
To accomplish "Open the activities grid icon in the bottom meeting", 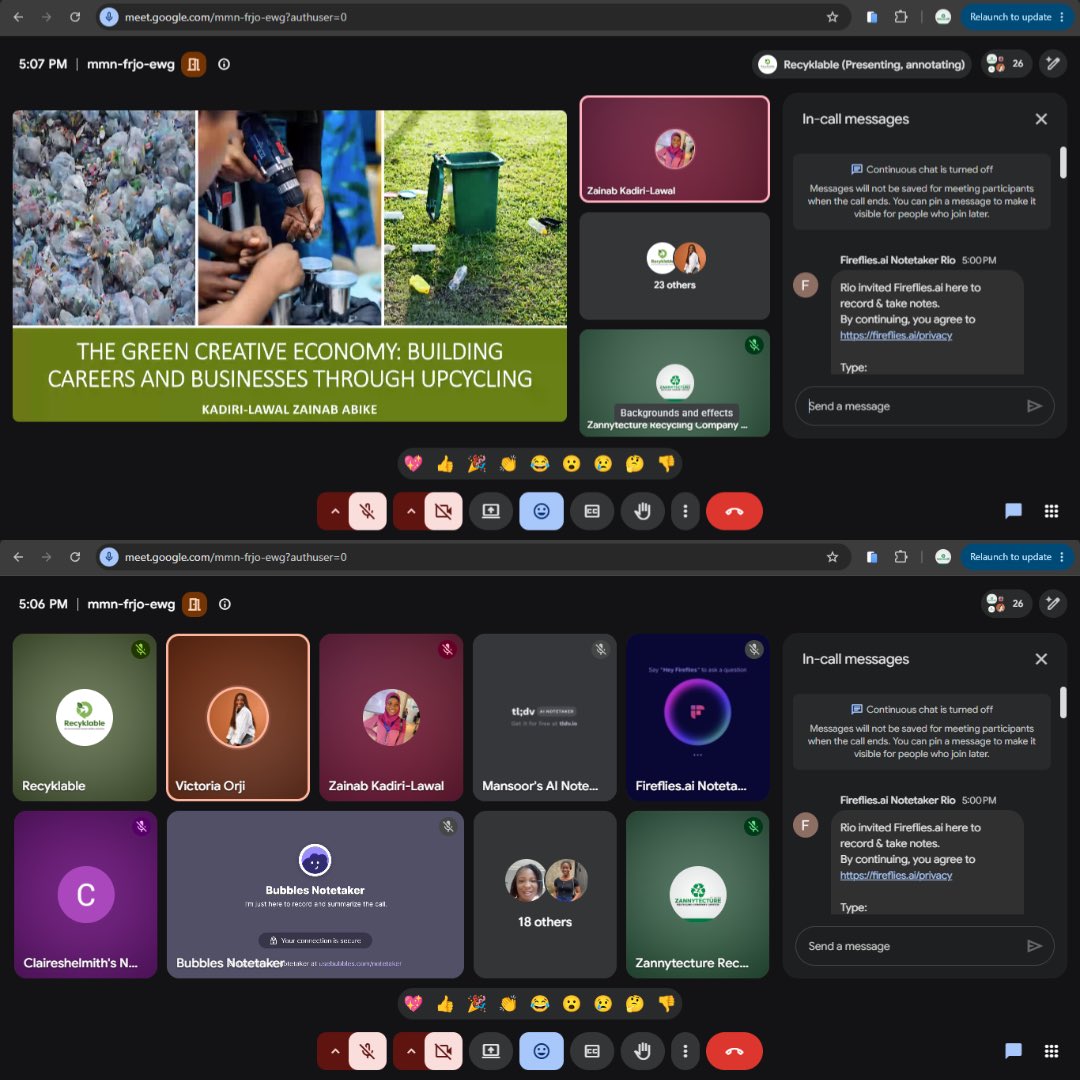I will coord(1051,1051).
